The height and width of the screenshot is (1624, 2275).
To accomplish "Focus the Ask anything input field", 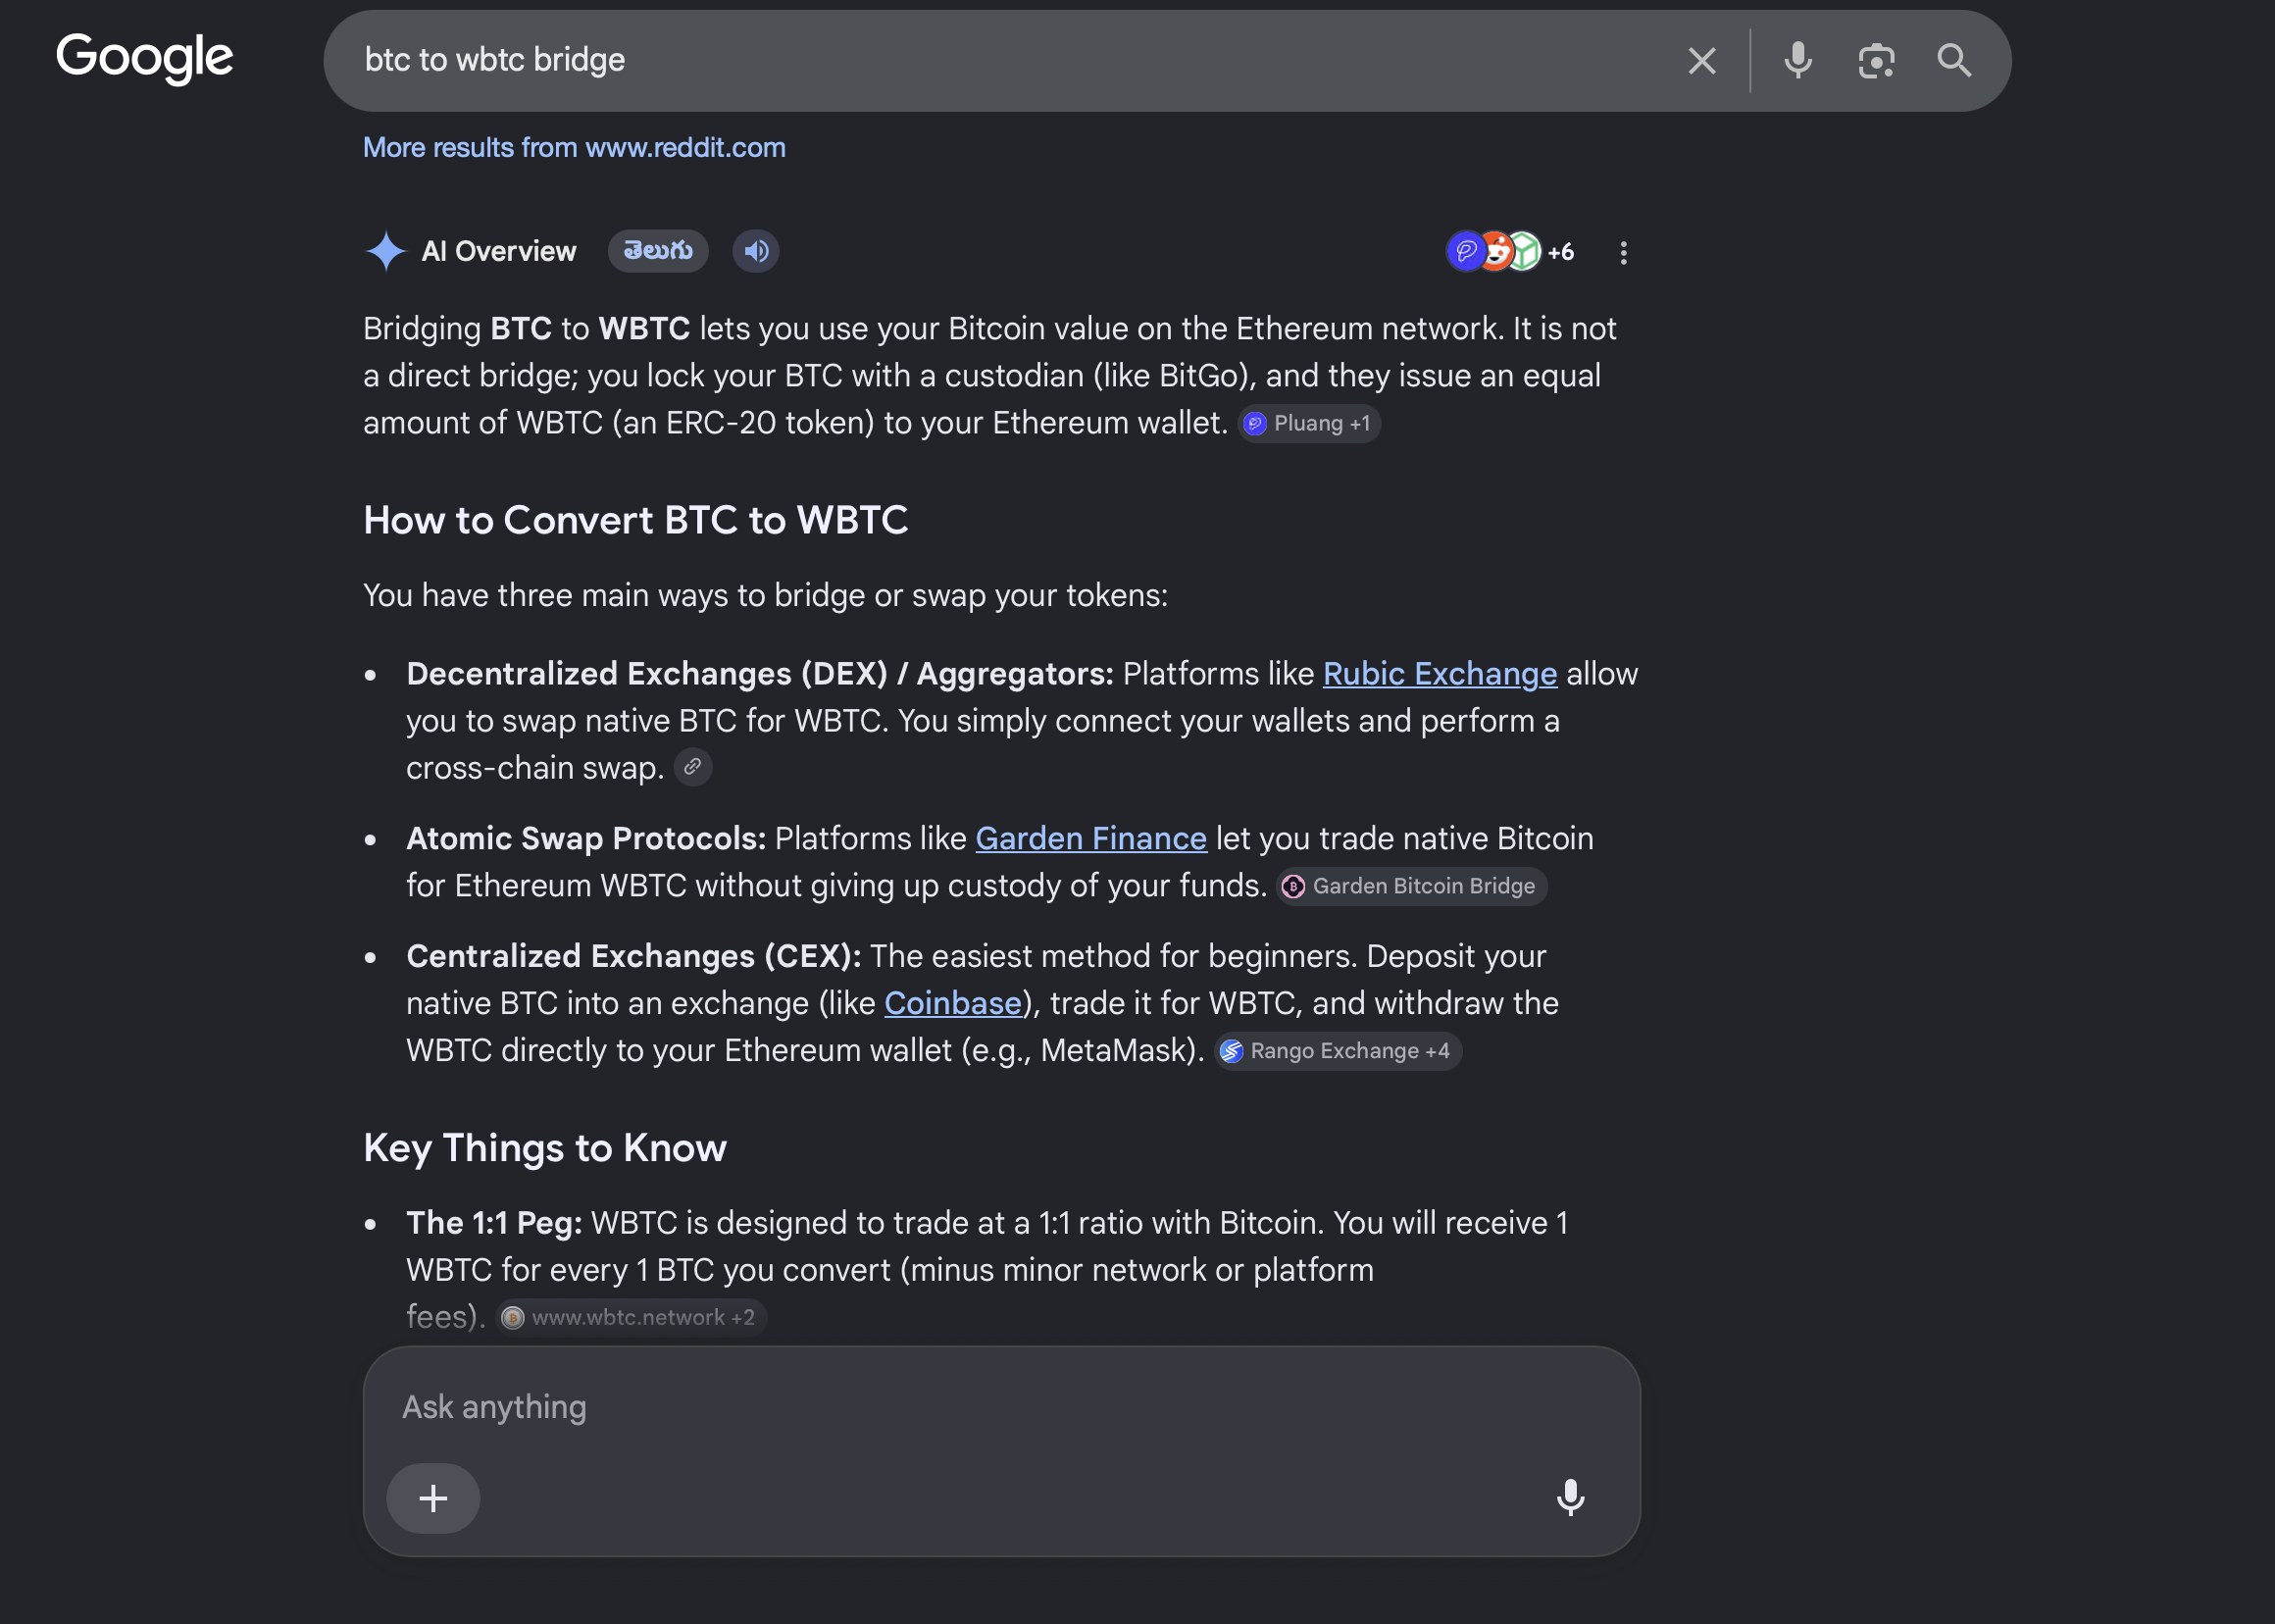I will pos(1001,1407).
